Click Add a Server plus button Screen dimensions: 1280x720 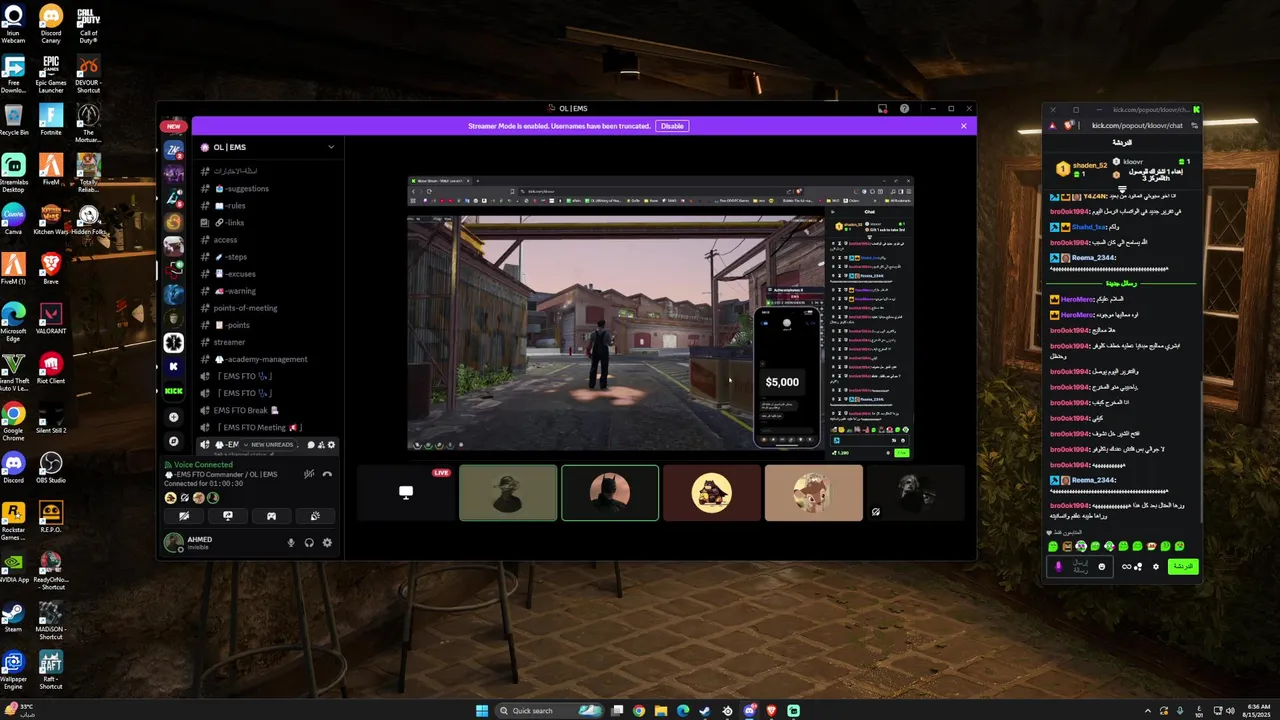174,417
